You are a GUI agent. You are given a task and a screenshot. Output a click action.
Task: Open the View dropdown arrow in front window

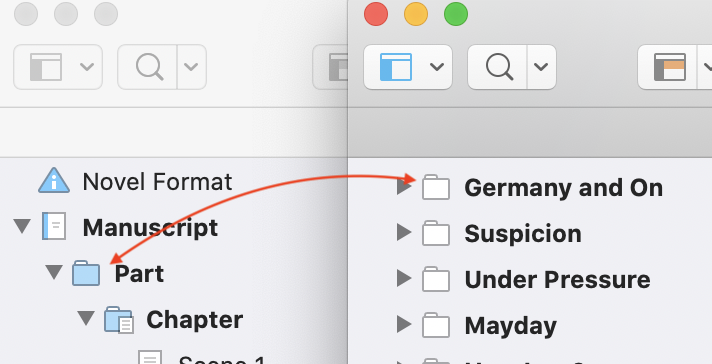point(437,67)
